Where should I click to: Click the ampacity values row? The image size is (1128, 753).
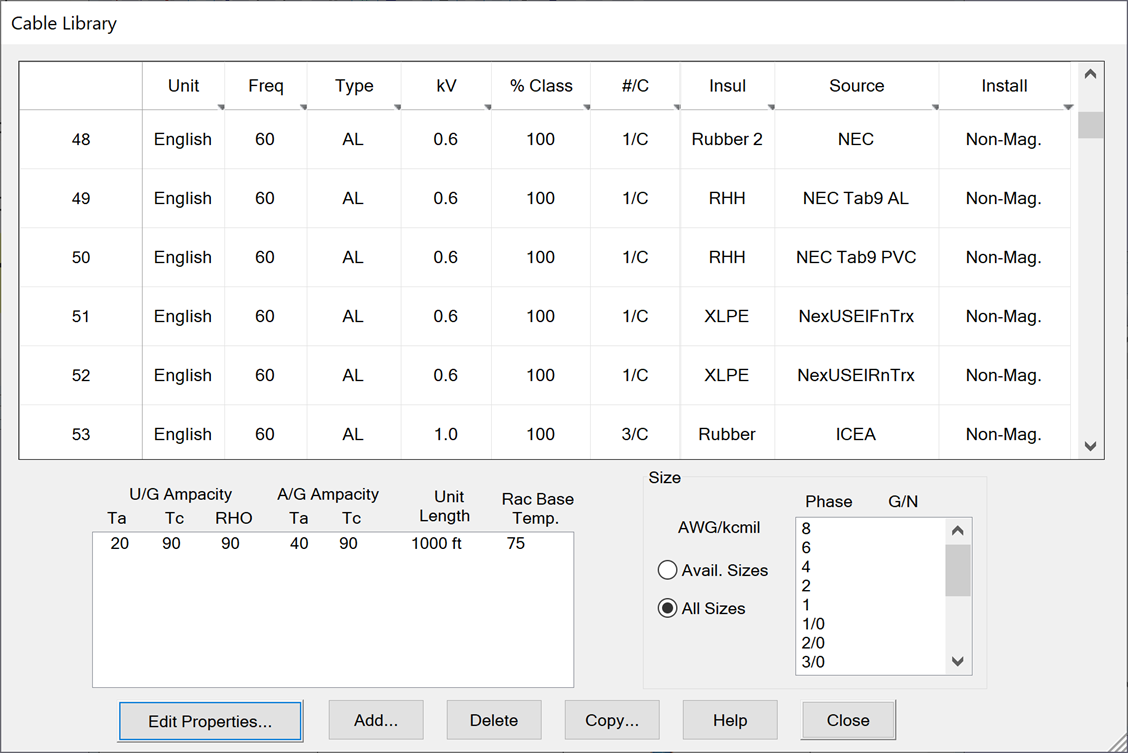(332, 544)
